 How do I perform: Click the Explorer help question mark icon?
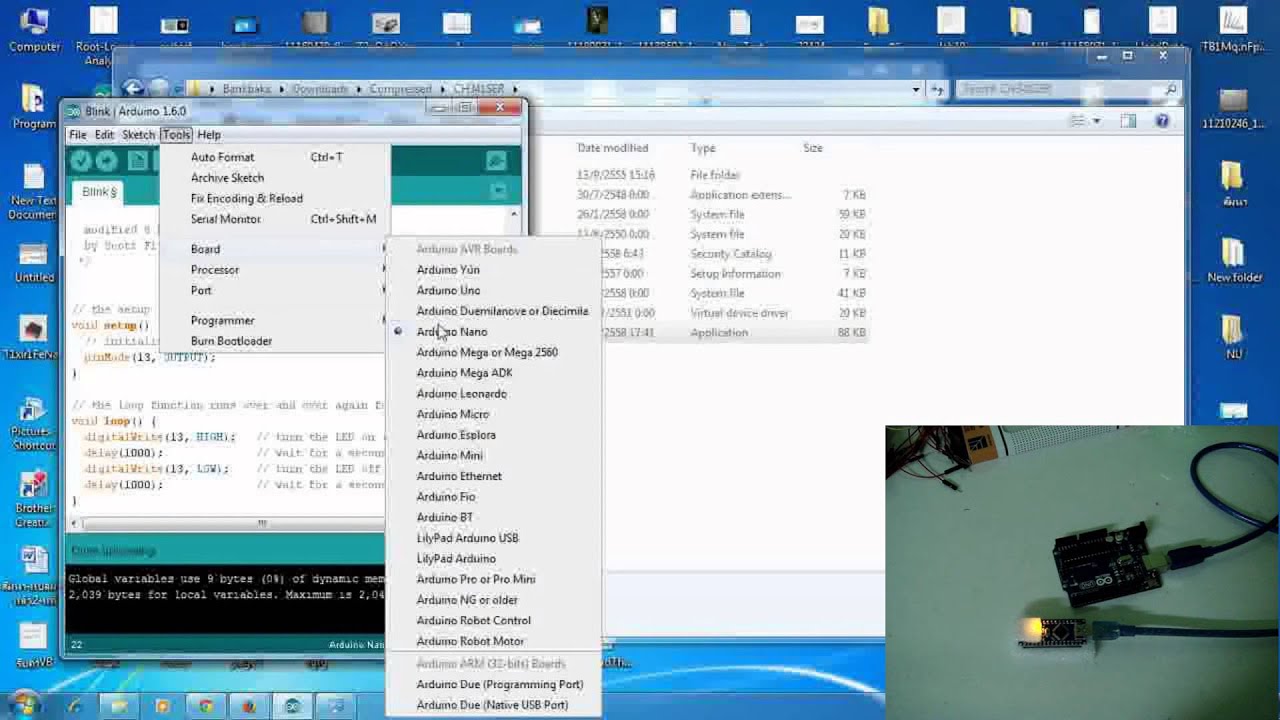(1162, 121)
